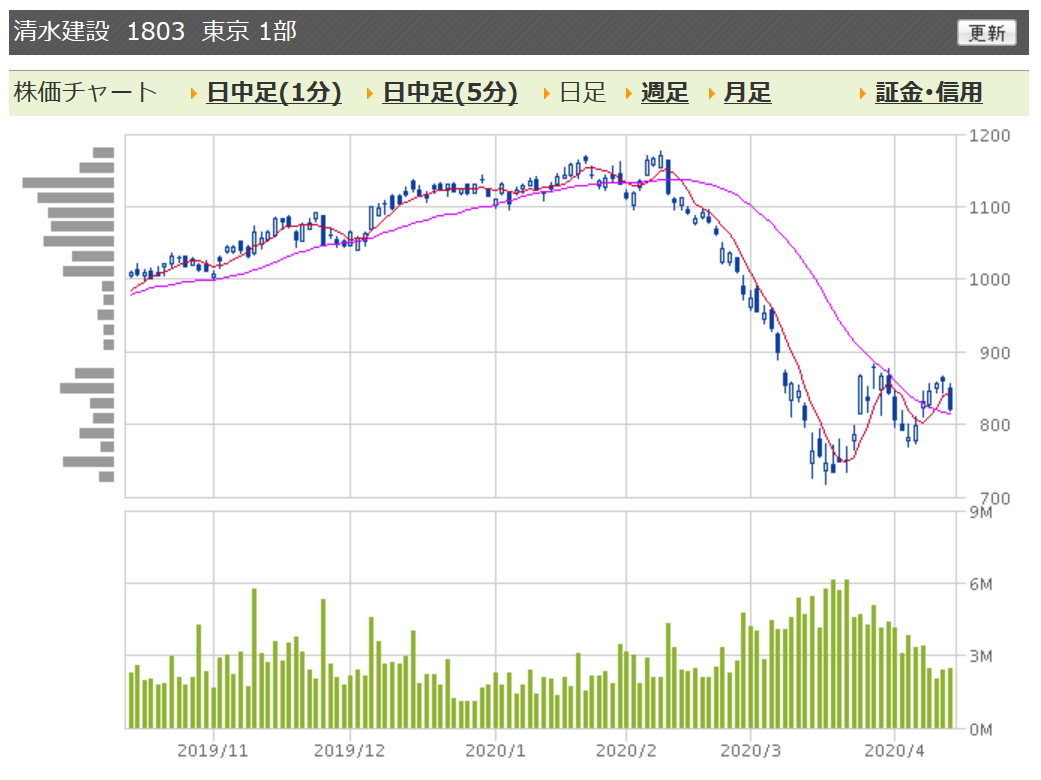Click the 2020/4 date label
The width and height of the screenshot is (1041, 780).
point(894,751)
